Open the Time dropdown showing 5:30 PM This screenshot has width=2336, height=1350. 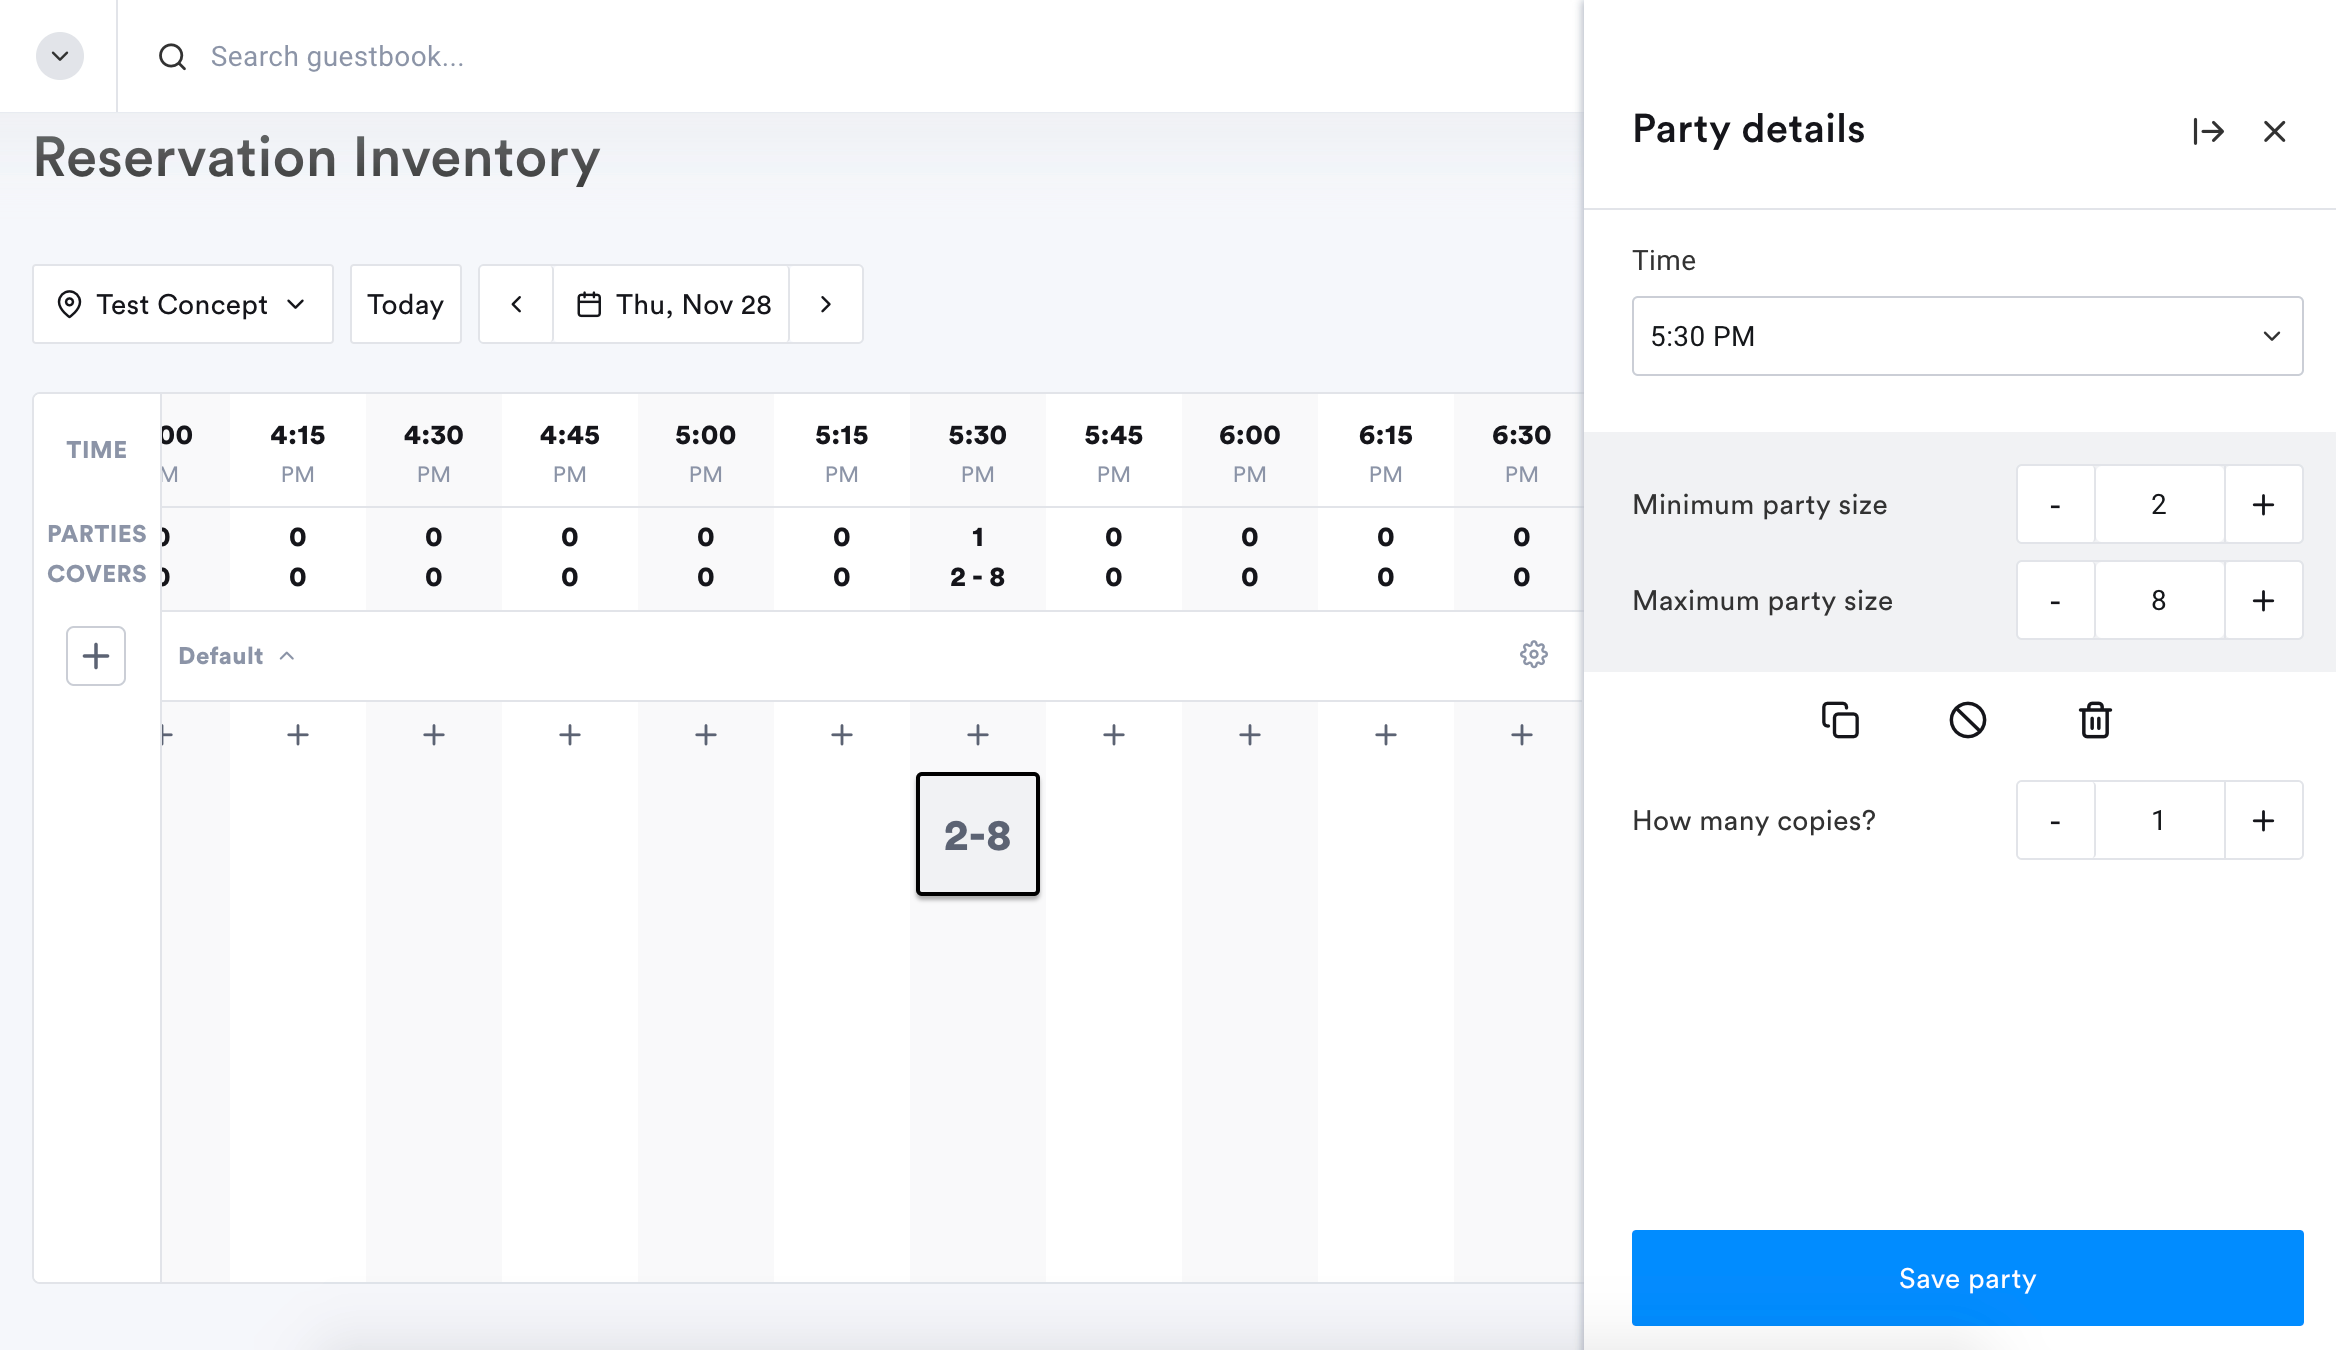point(1967,336)
